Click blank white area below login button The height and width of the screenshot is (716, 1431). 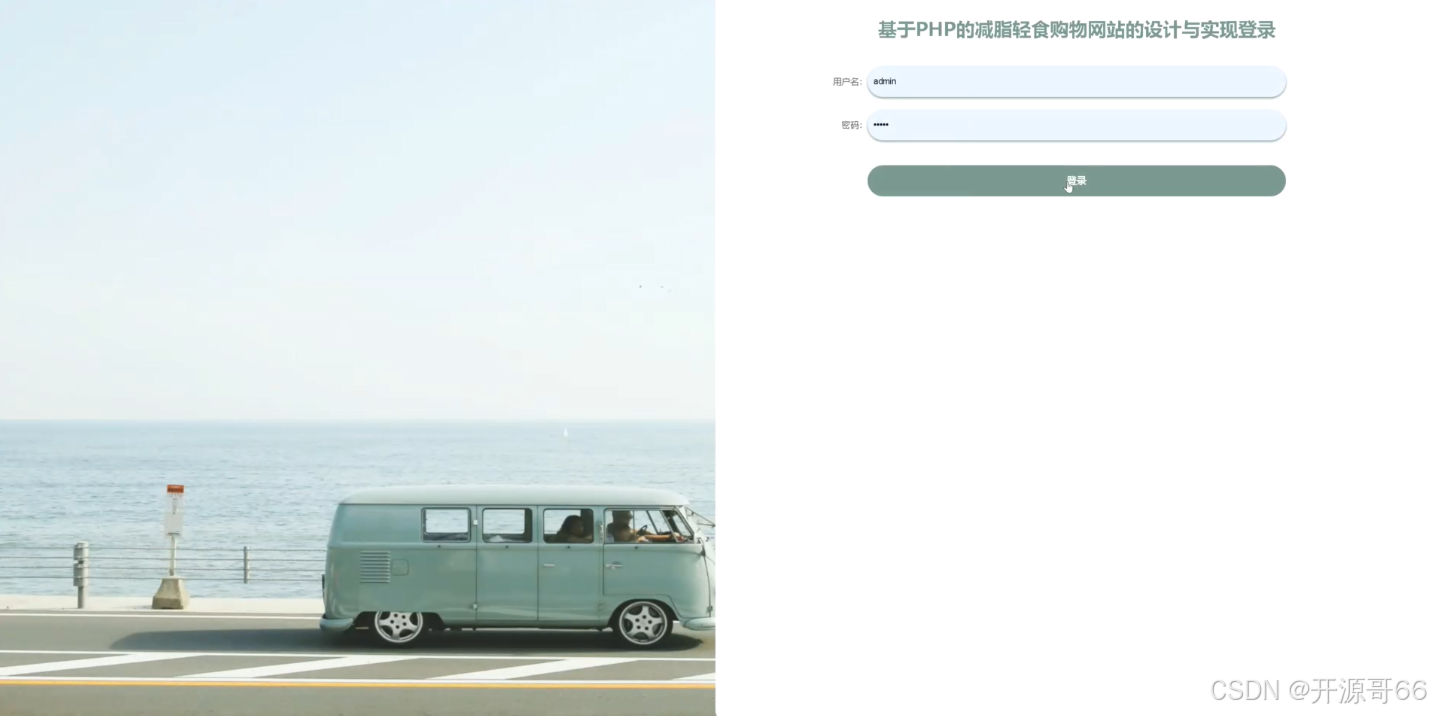click(x=1076, y=420)
